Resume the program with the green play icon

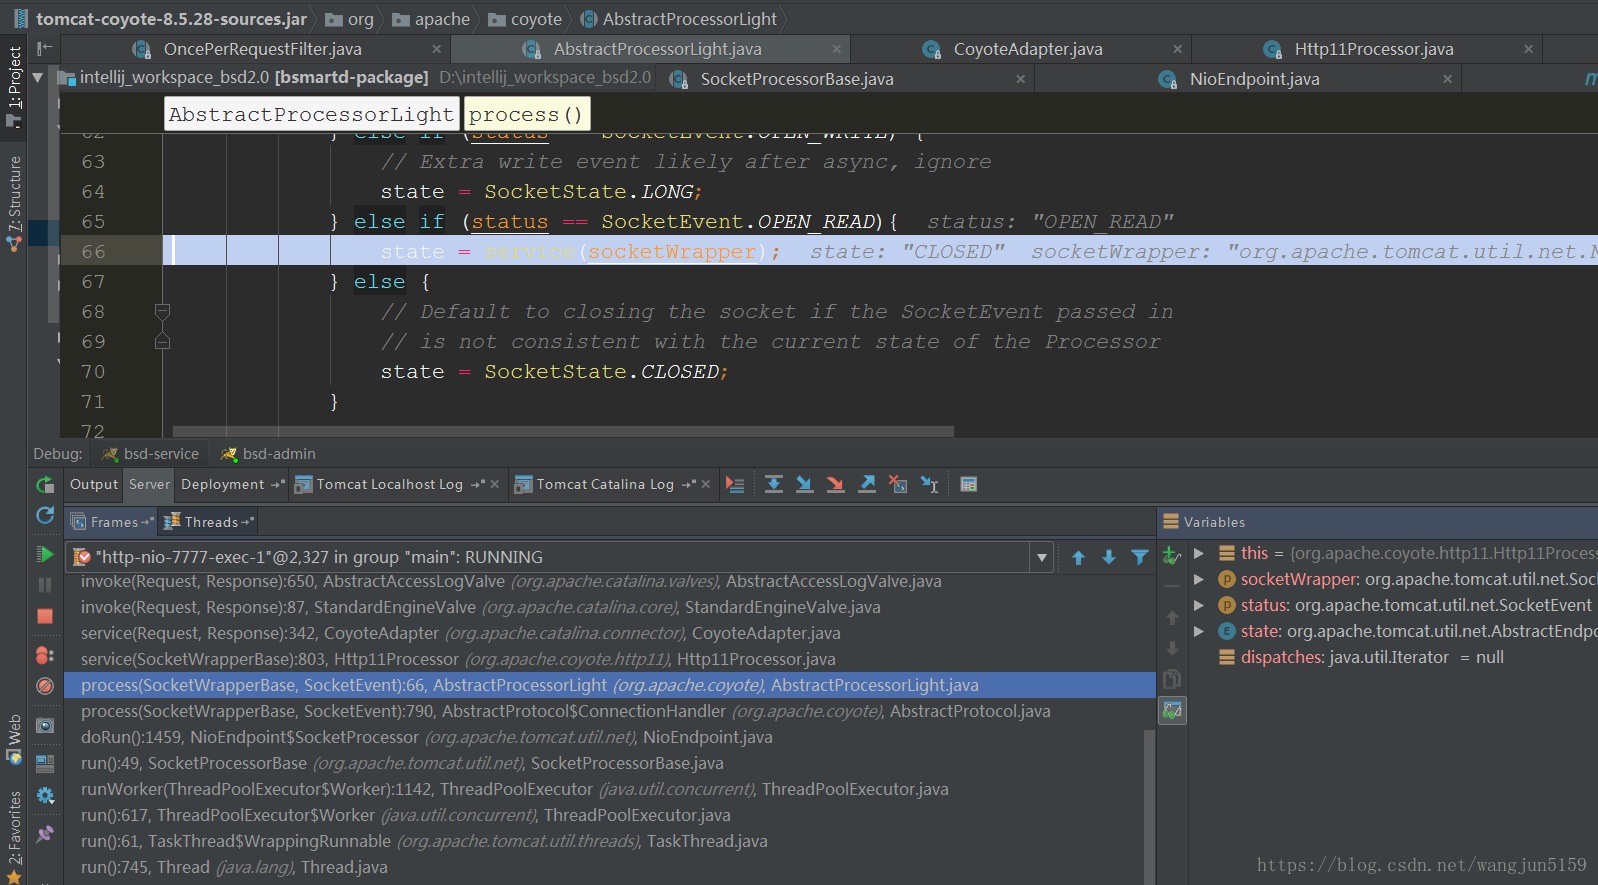[45, 554]
